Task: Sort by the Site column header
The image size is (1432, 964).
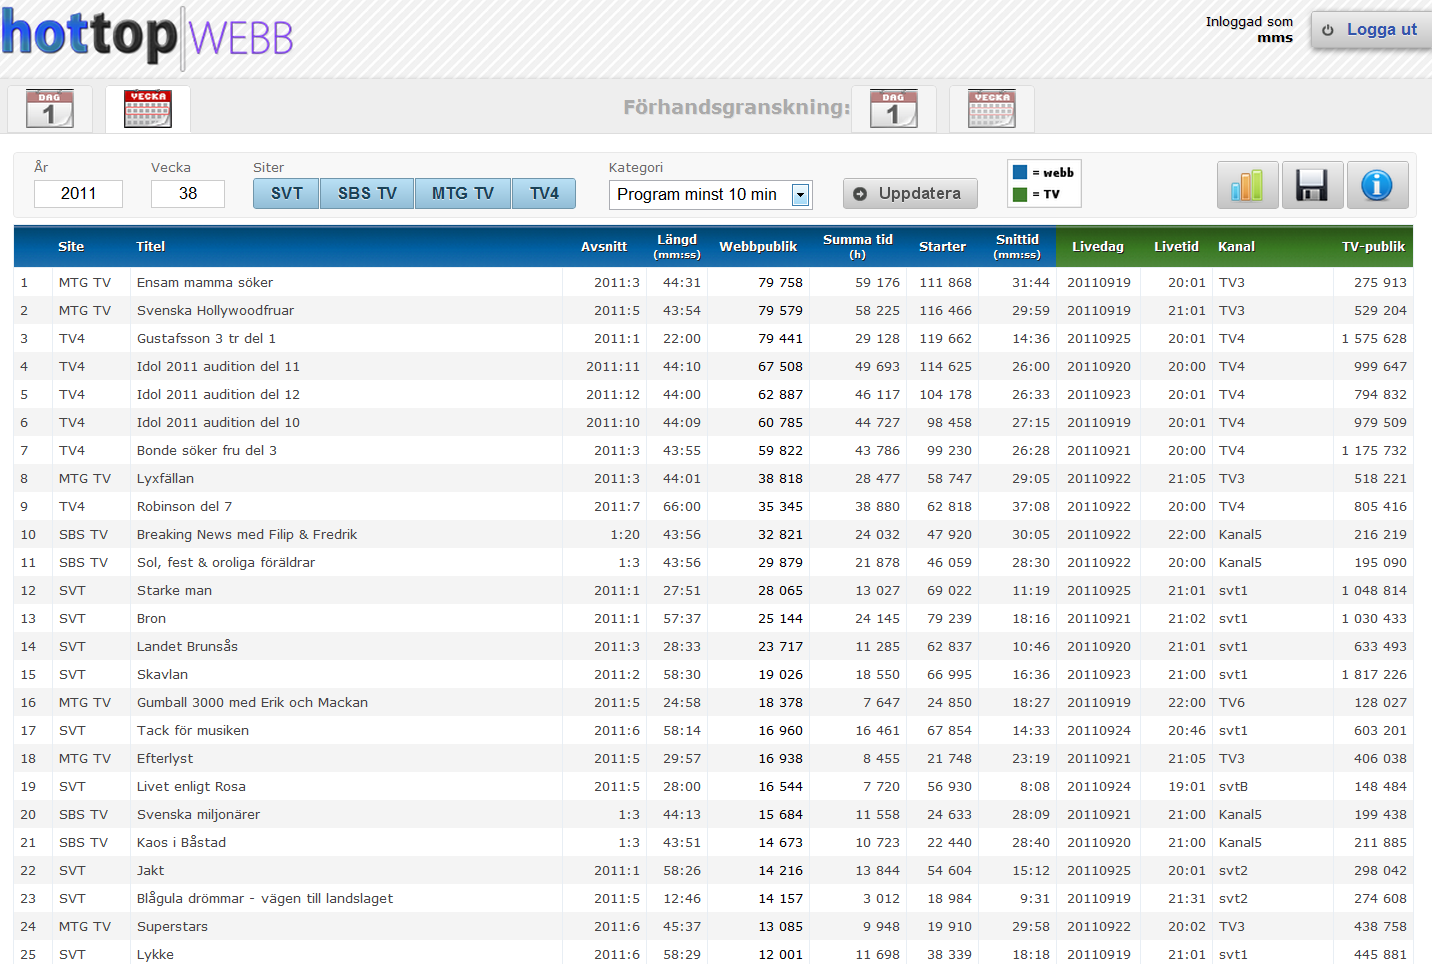Action: pos(71,246)
